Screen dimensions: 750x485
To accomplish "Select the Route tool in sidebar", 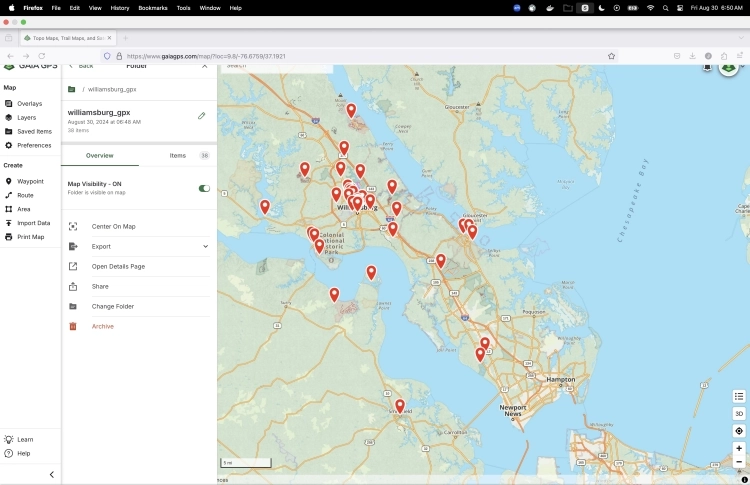I will 25,195.
